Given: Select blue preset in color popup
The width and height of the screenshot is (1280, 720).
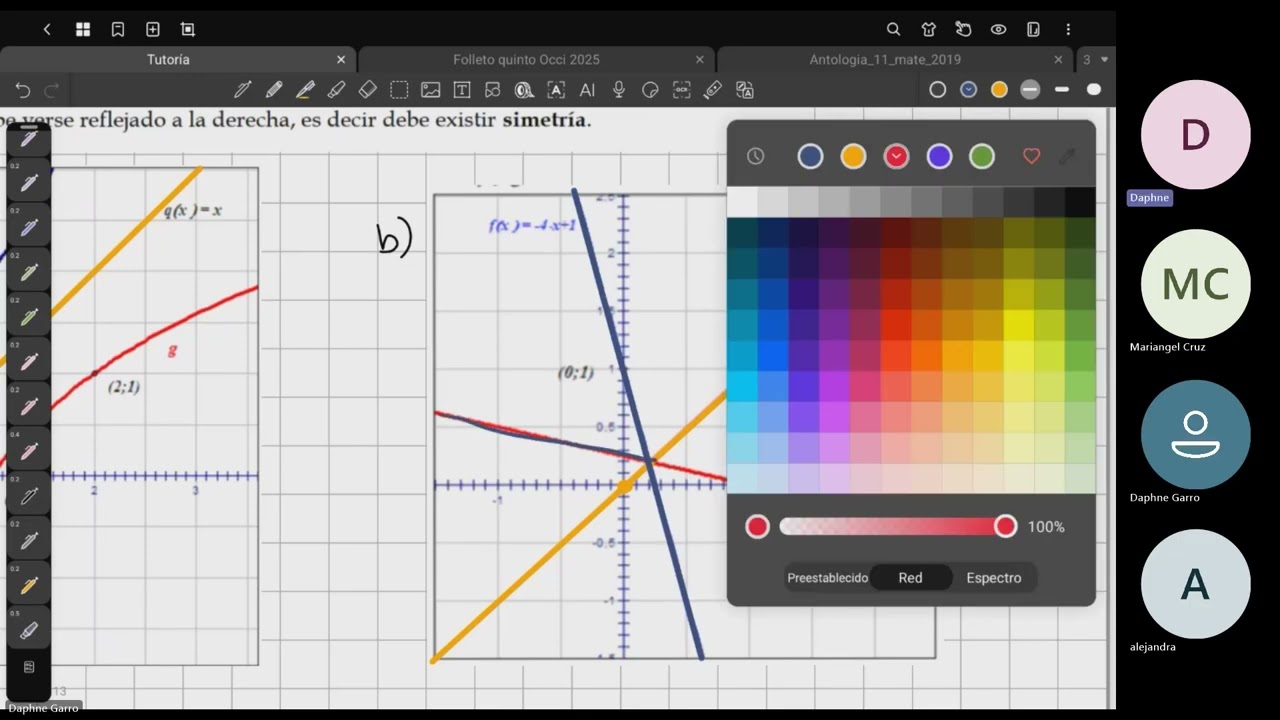Looking at the screenshot, I should (x=810, y=156).
